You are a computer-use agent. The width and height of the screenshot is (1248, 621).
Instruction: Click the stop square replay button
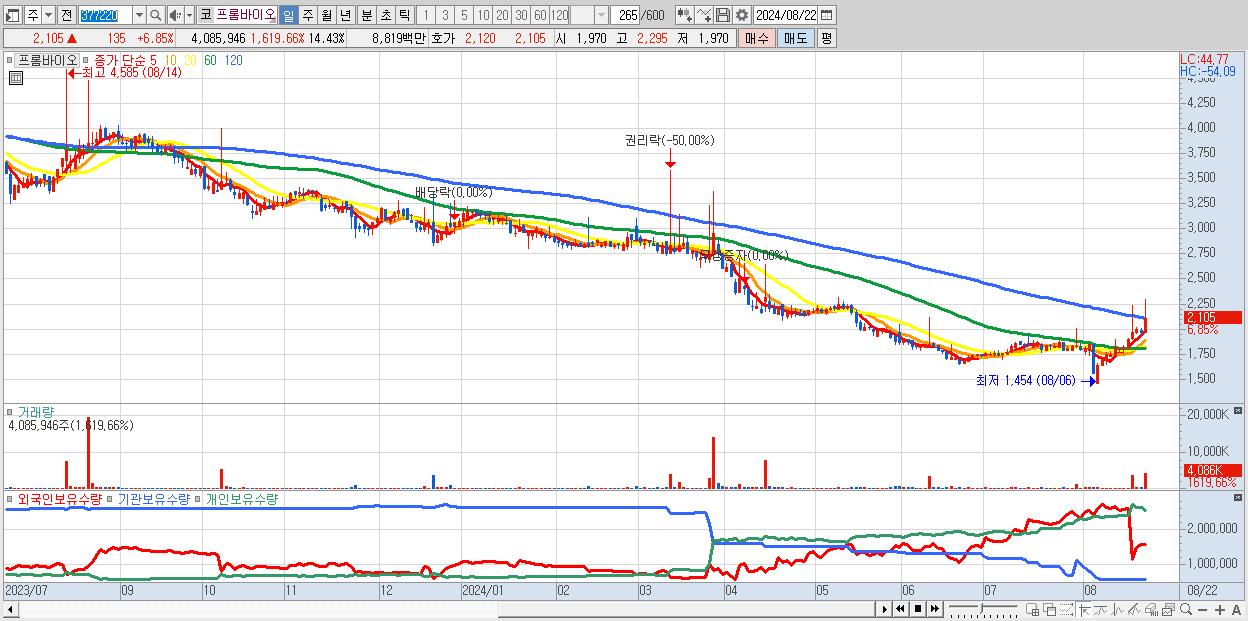[x=917, y=609]
